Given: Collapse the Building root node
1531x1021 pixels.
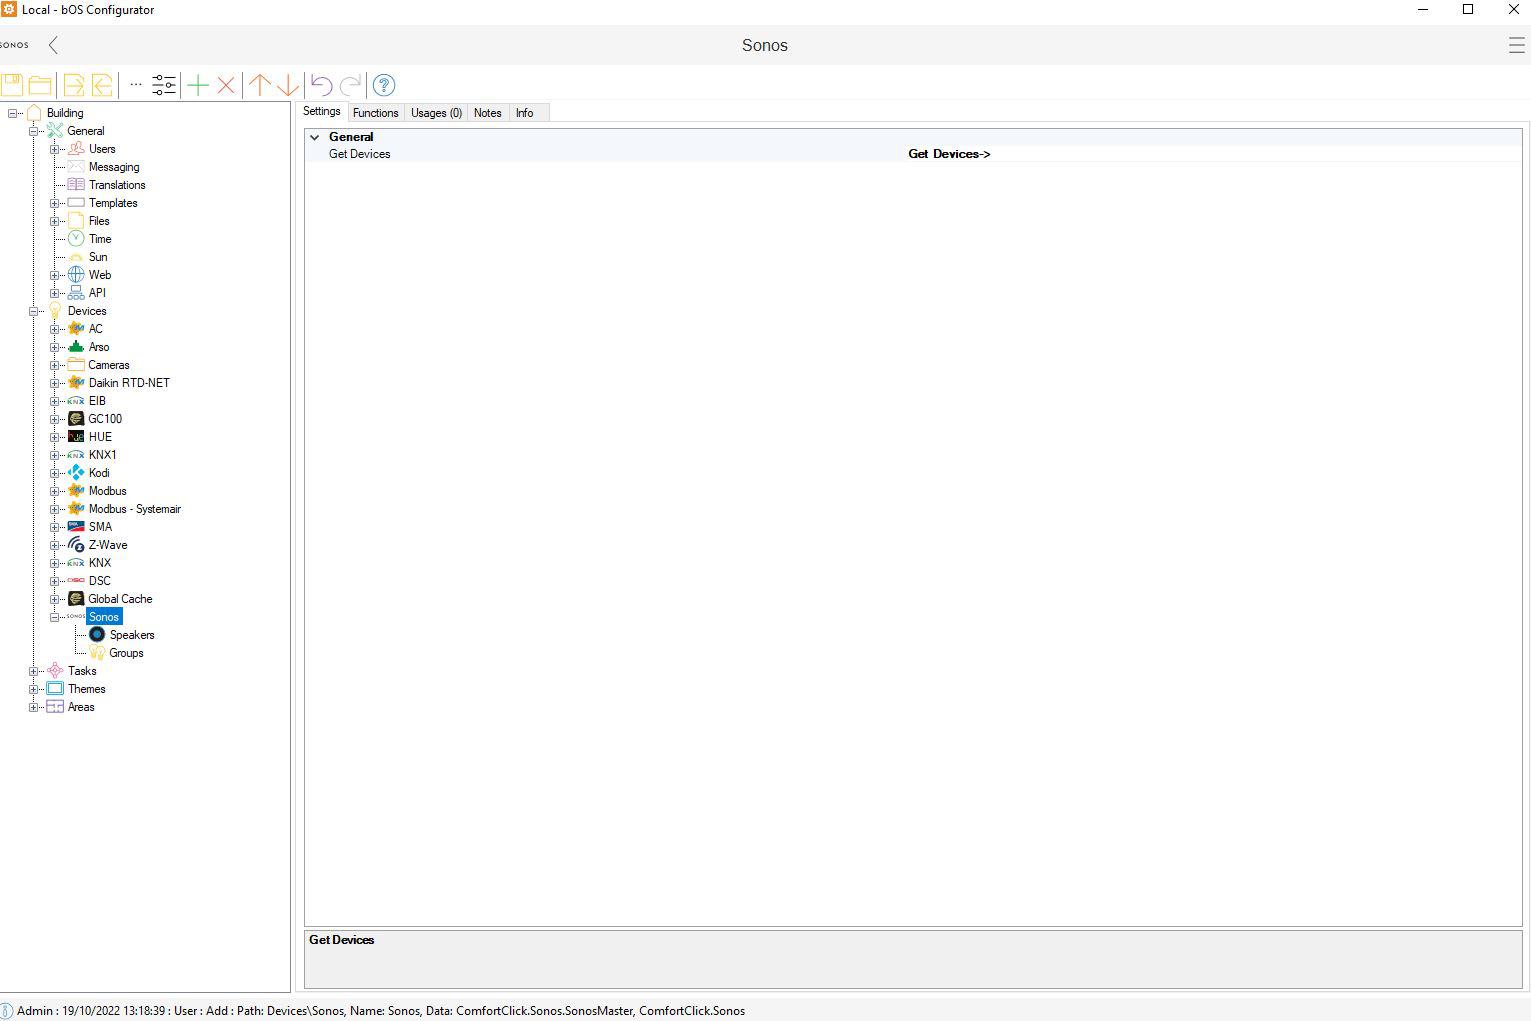Looking at the screenshot, I should coord(13,113).
